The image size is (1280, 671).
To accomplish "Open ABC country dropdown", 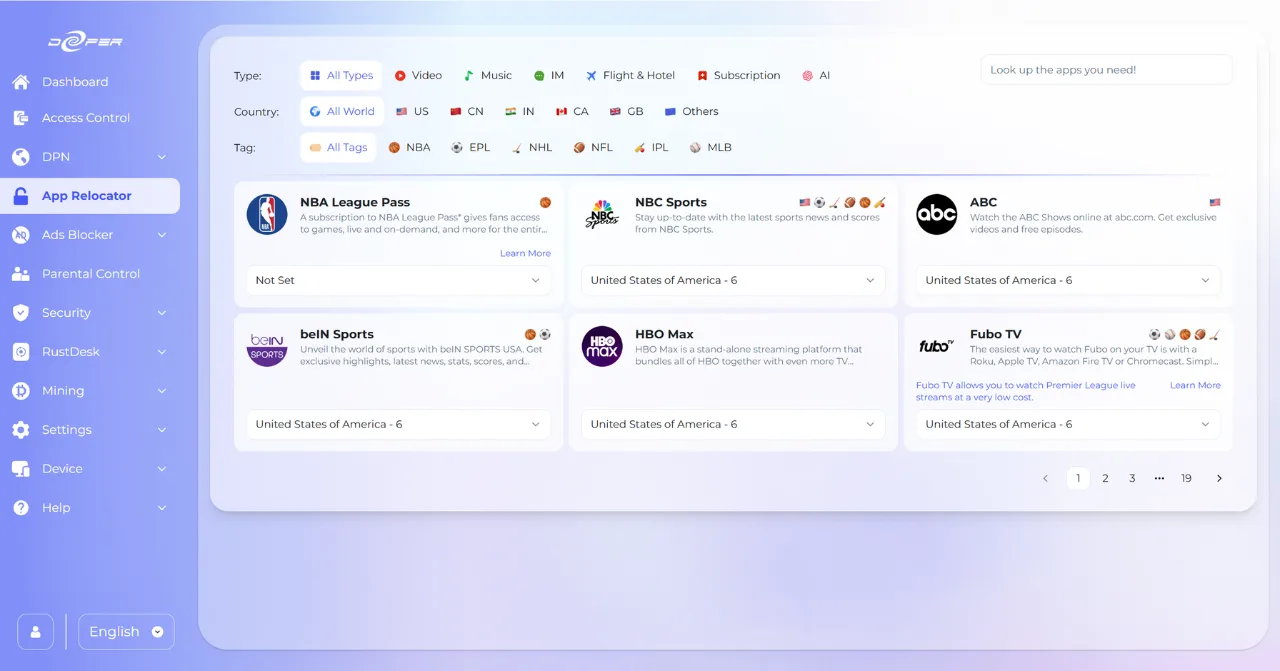I will pos(1068,280).
